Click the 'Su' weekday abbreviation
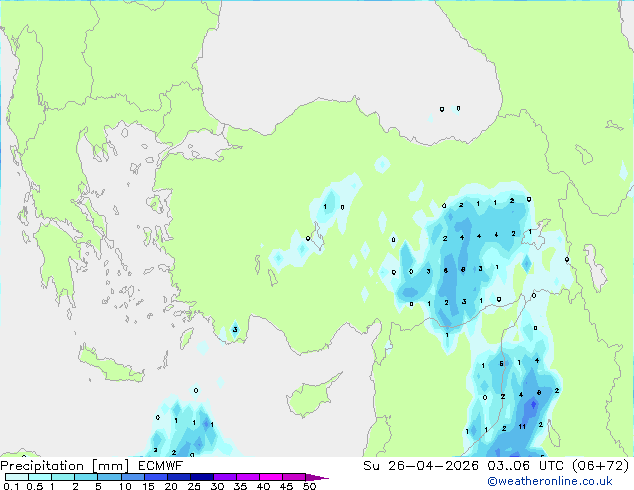Image resolution: width=634 pixels, height=490 pixels. pyautogui.click(x=371, y=466)
